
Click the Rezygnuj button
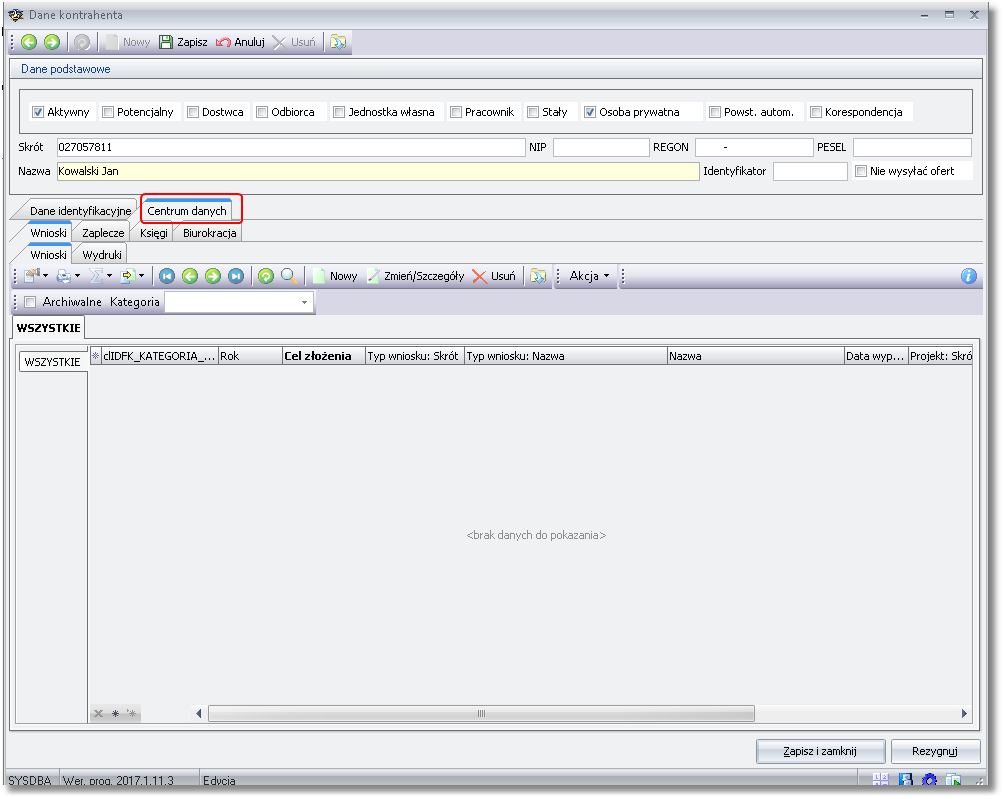[935, 751]
